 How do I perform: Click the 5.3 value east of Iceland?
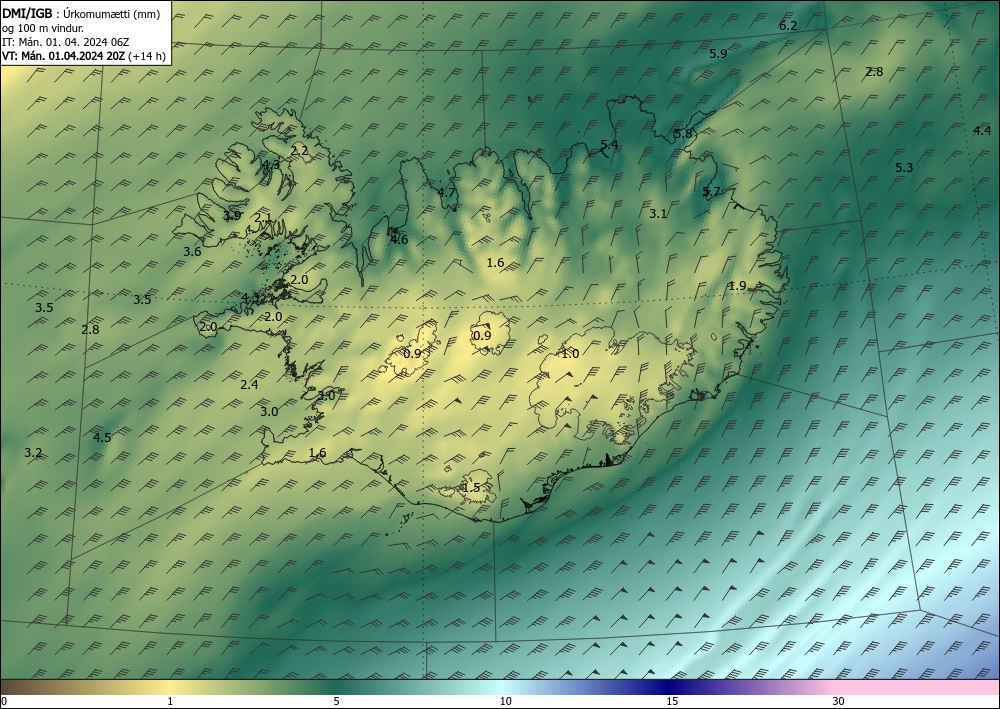904,168
